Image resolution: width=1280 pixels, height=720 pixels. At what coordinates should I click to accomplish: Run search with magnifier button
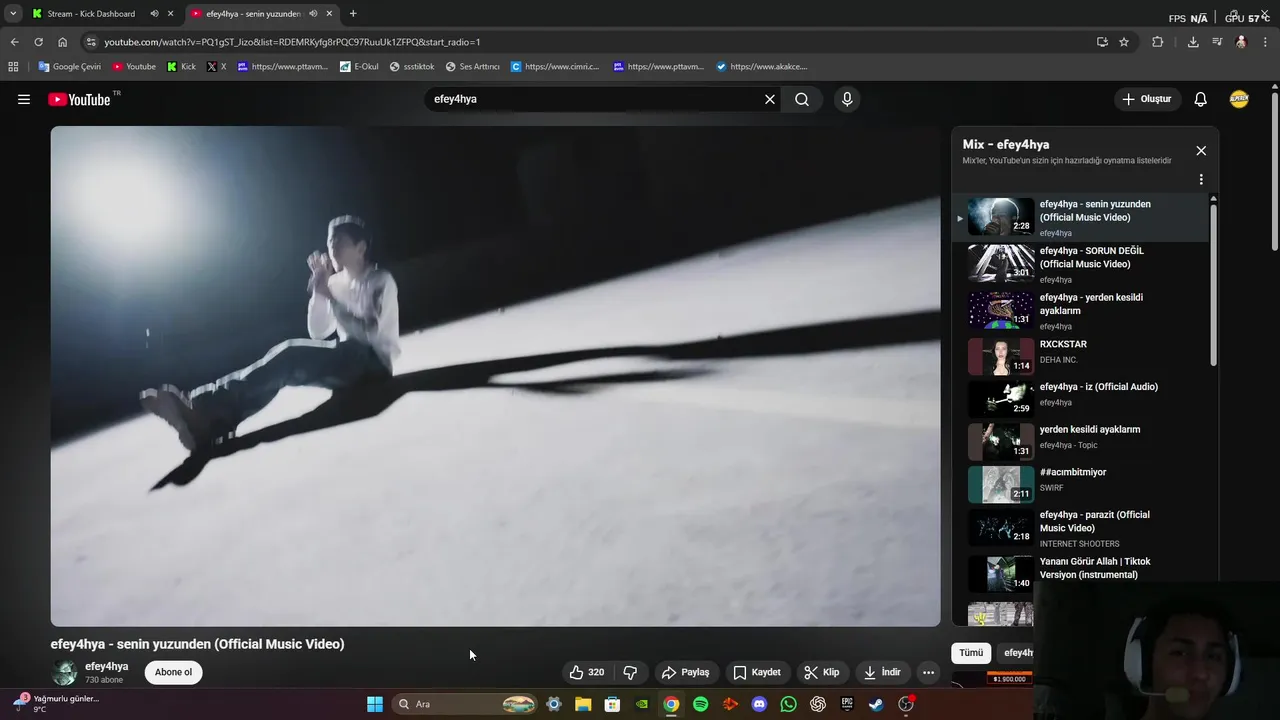802,99
